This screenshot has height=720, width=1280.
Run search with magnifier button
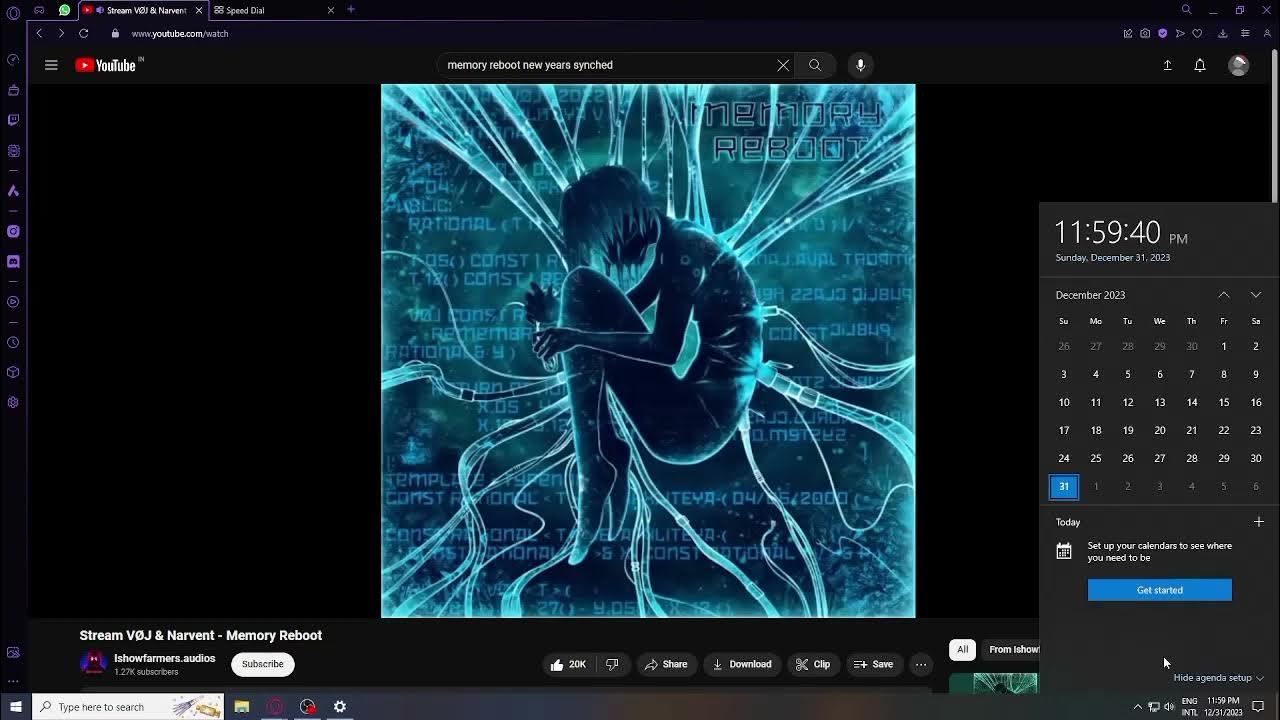tap(815, 65)
